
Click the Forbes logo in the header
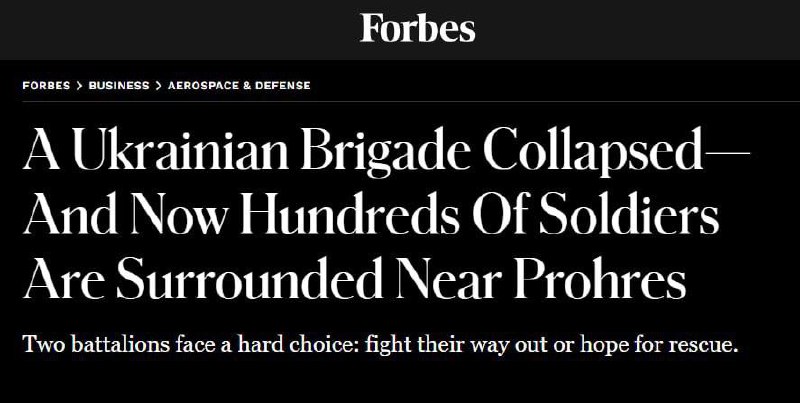pyautogui.click(x=417, y=28)
